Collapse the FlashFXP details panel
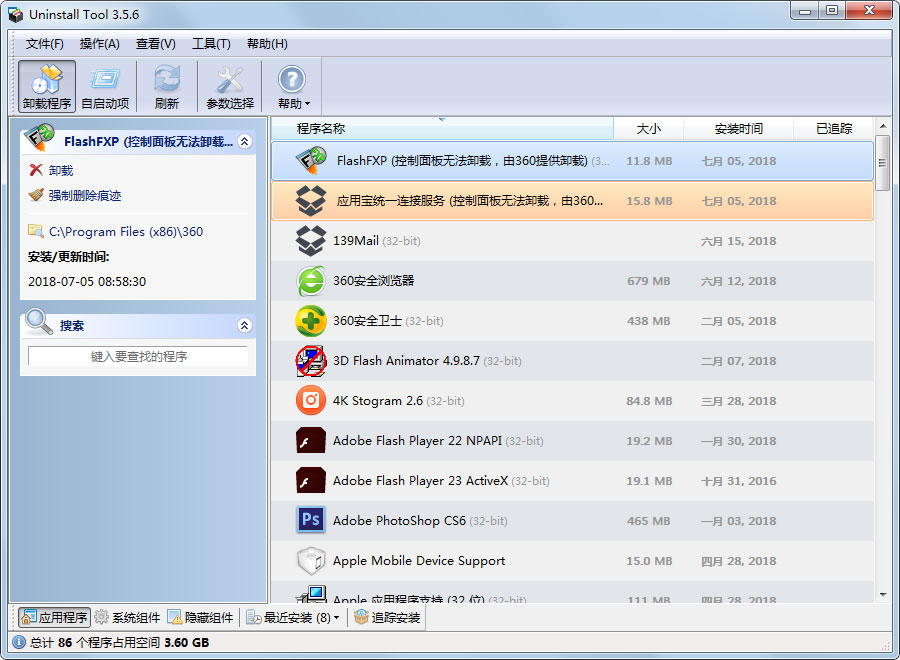Screen dimensions: 900x660 tap(245, 141)
